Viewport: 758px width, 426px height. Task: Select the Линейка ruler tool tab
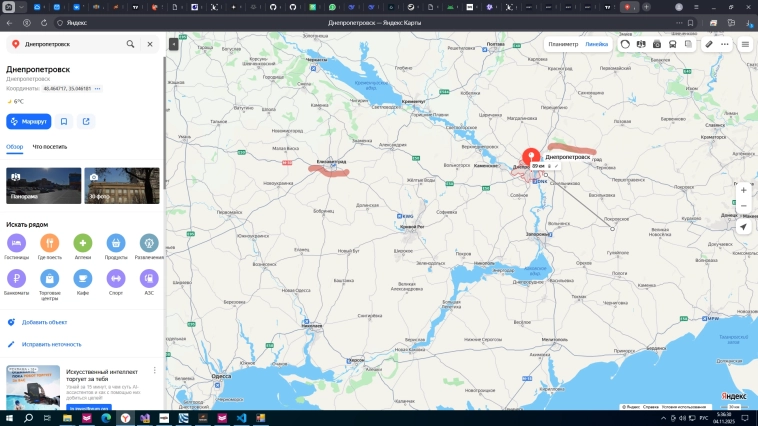597,44
